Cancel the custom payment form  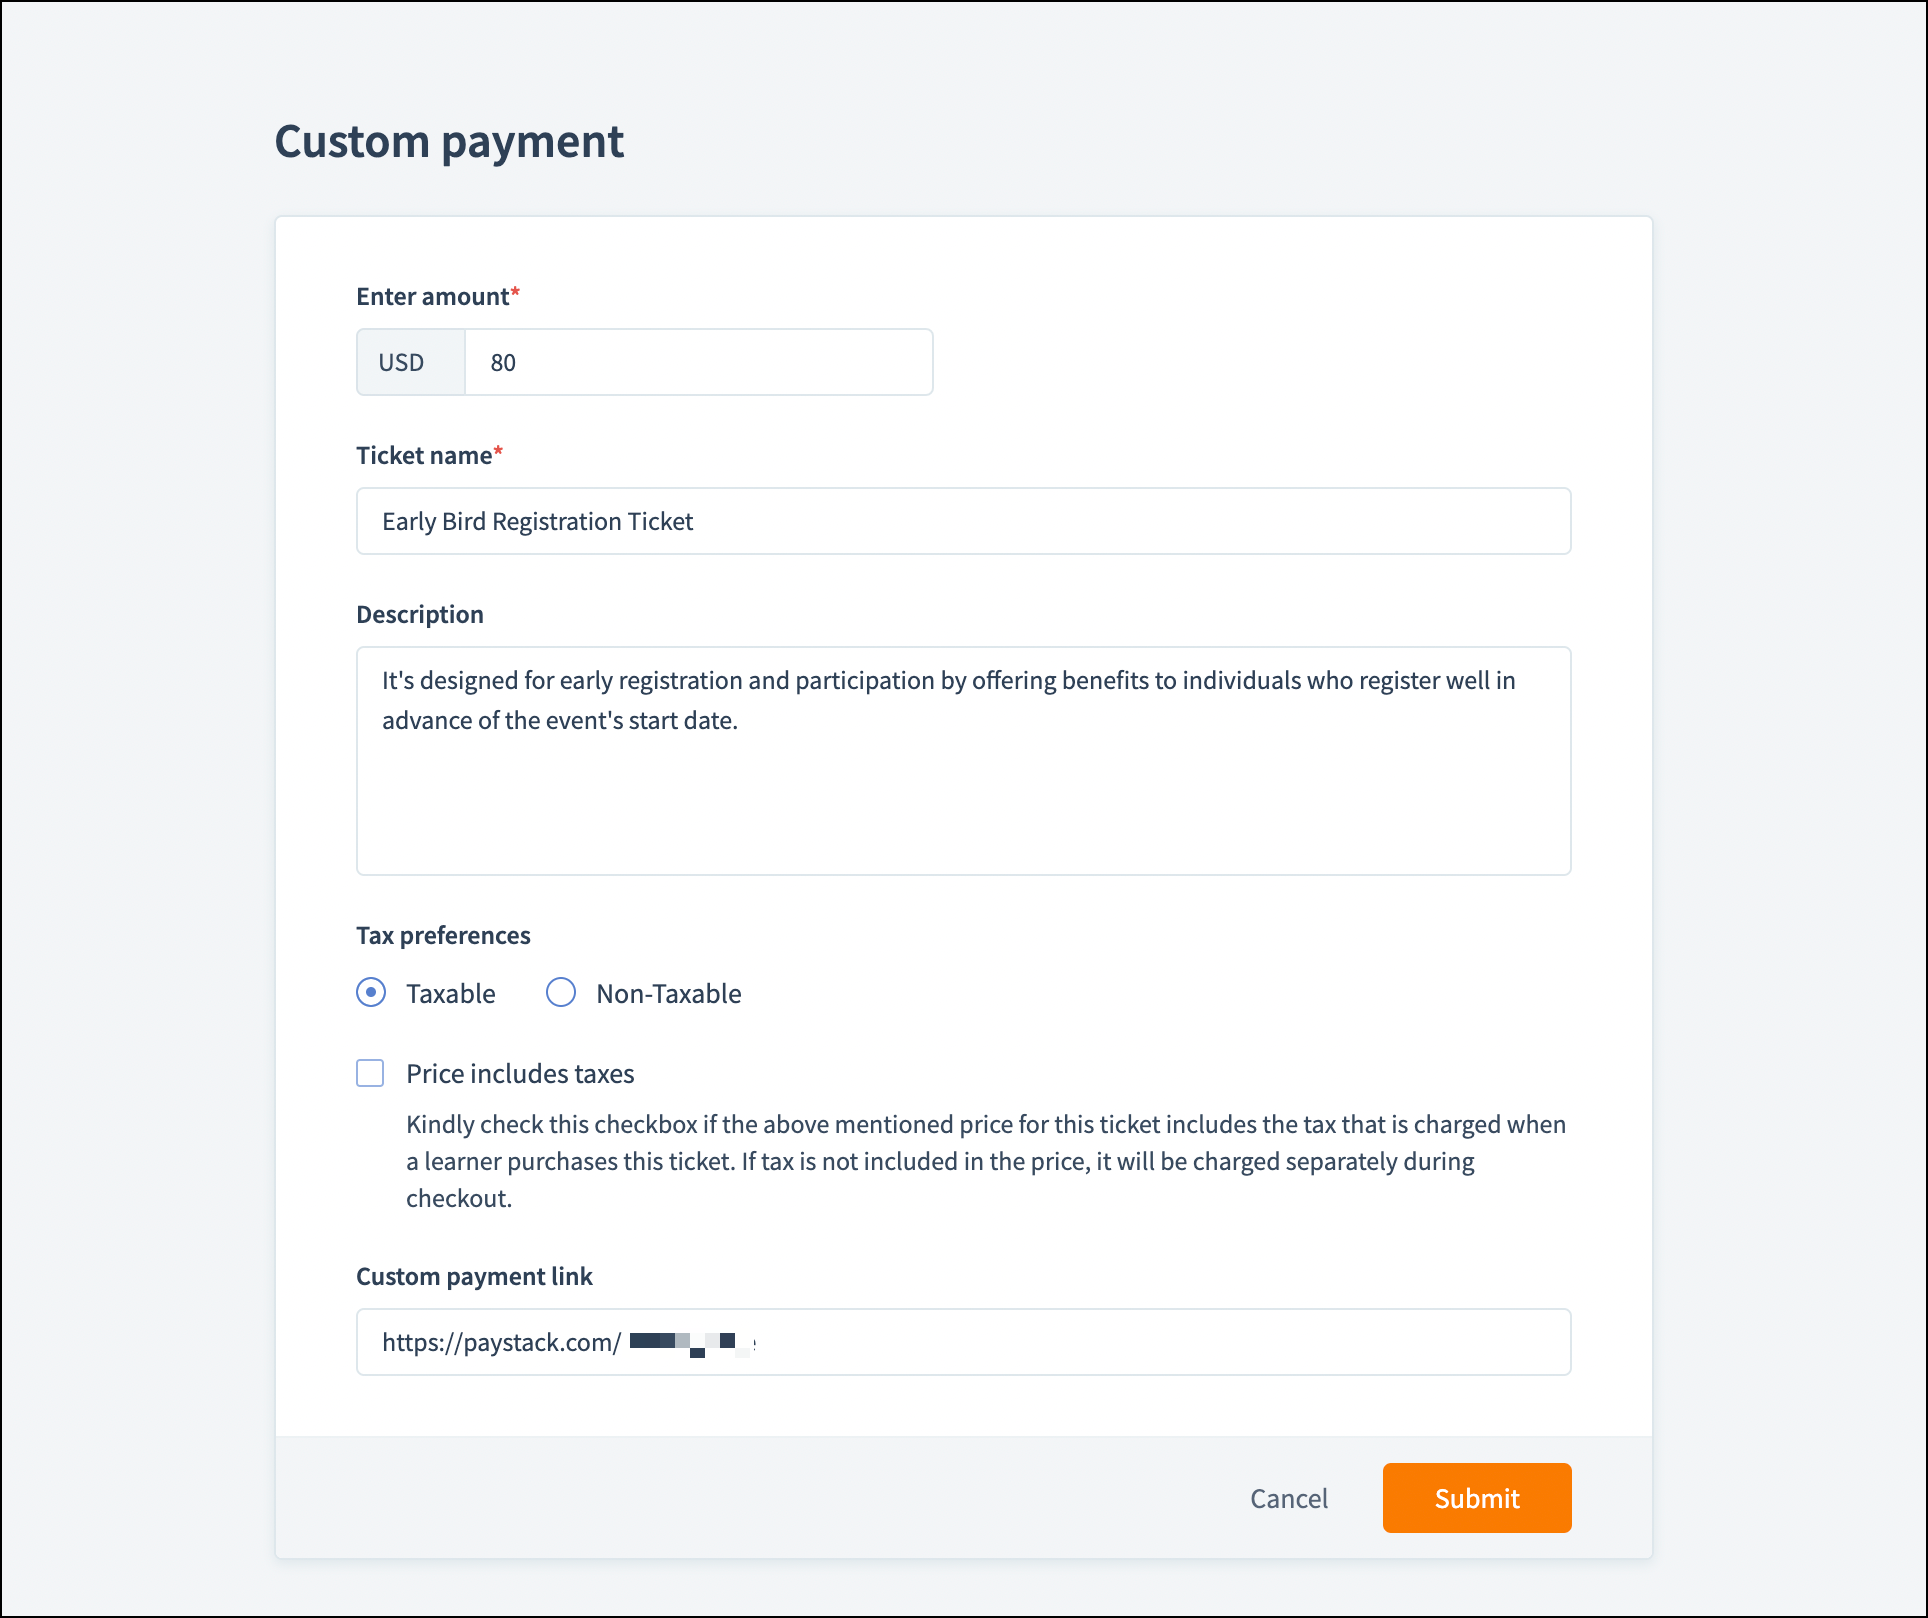[1288, 1498]
